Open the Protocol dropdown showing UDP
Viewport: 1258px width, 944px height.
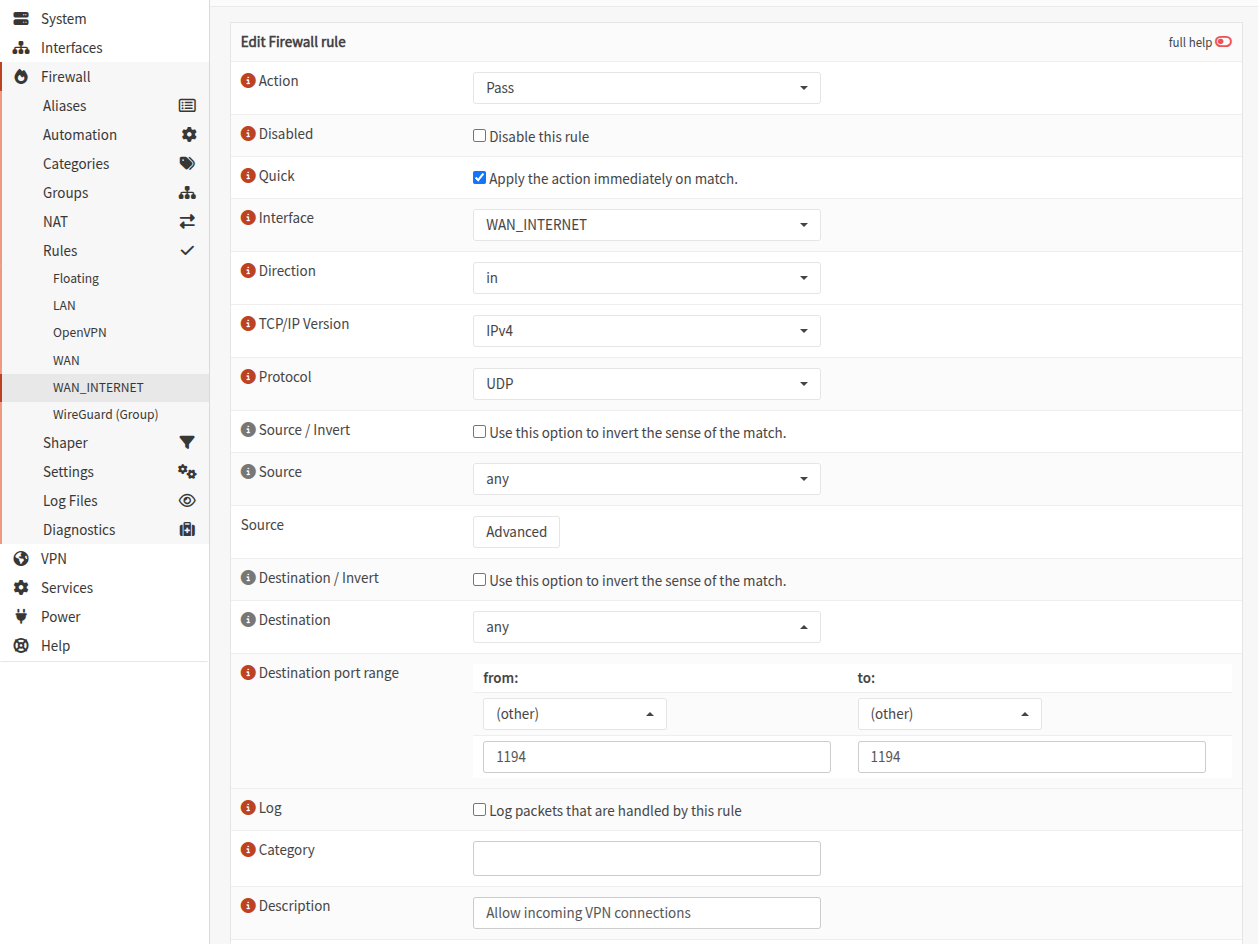tap(646, 384)
